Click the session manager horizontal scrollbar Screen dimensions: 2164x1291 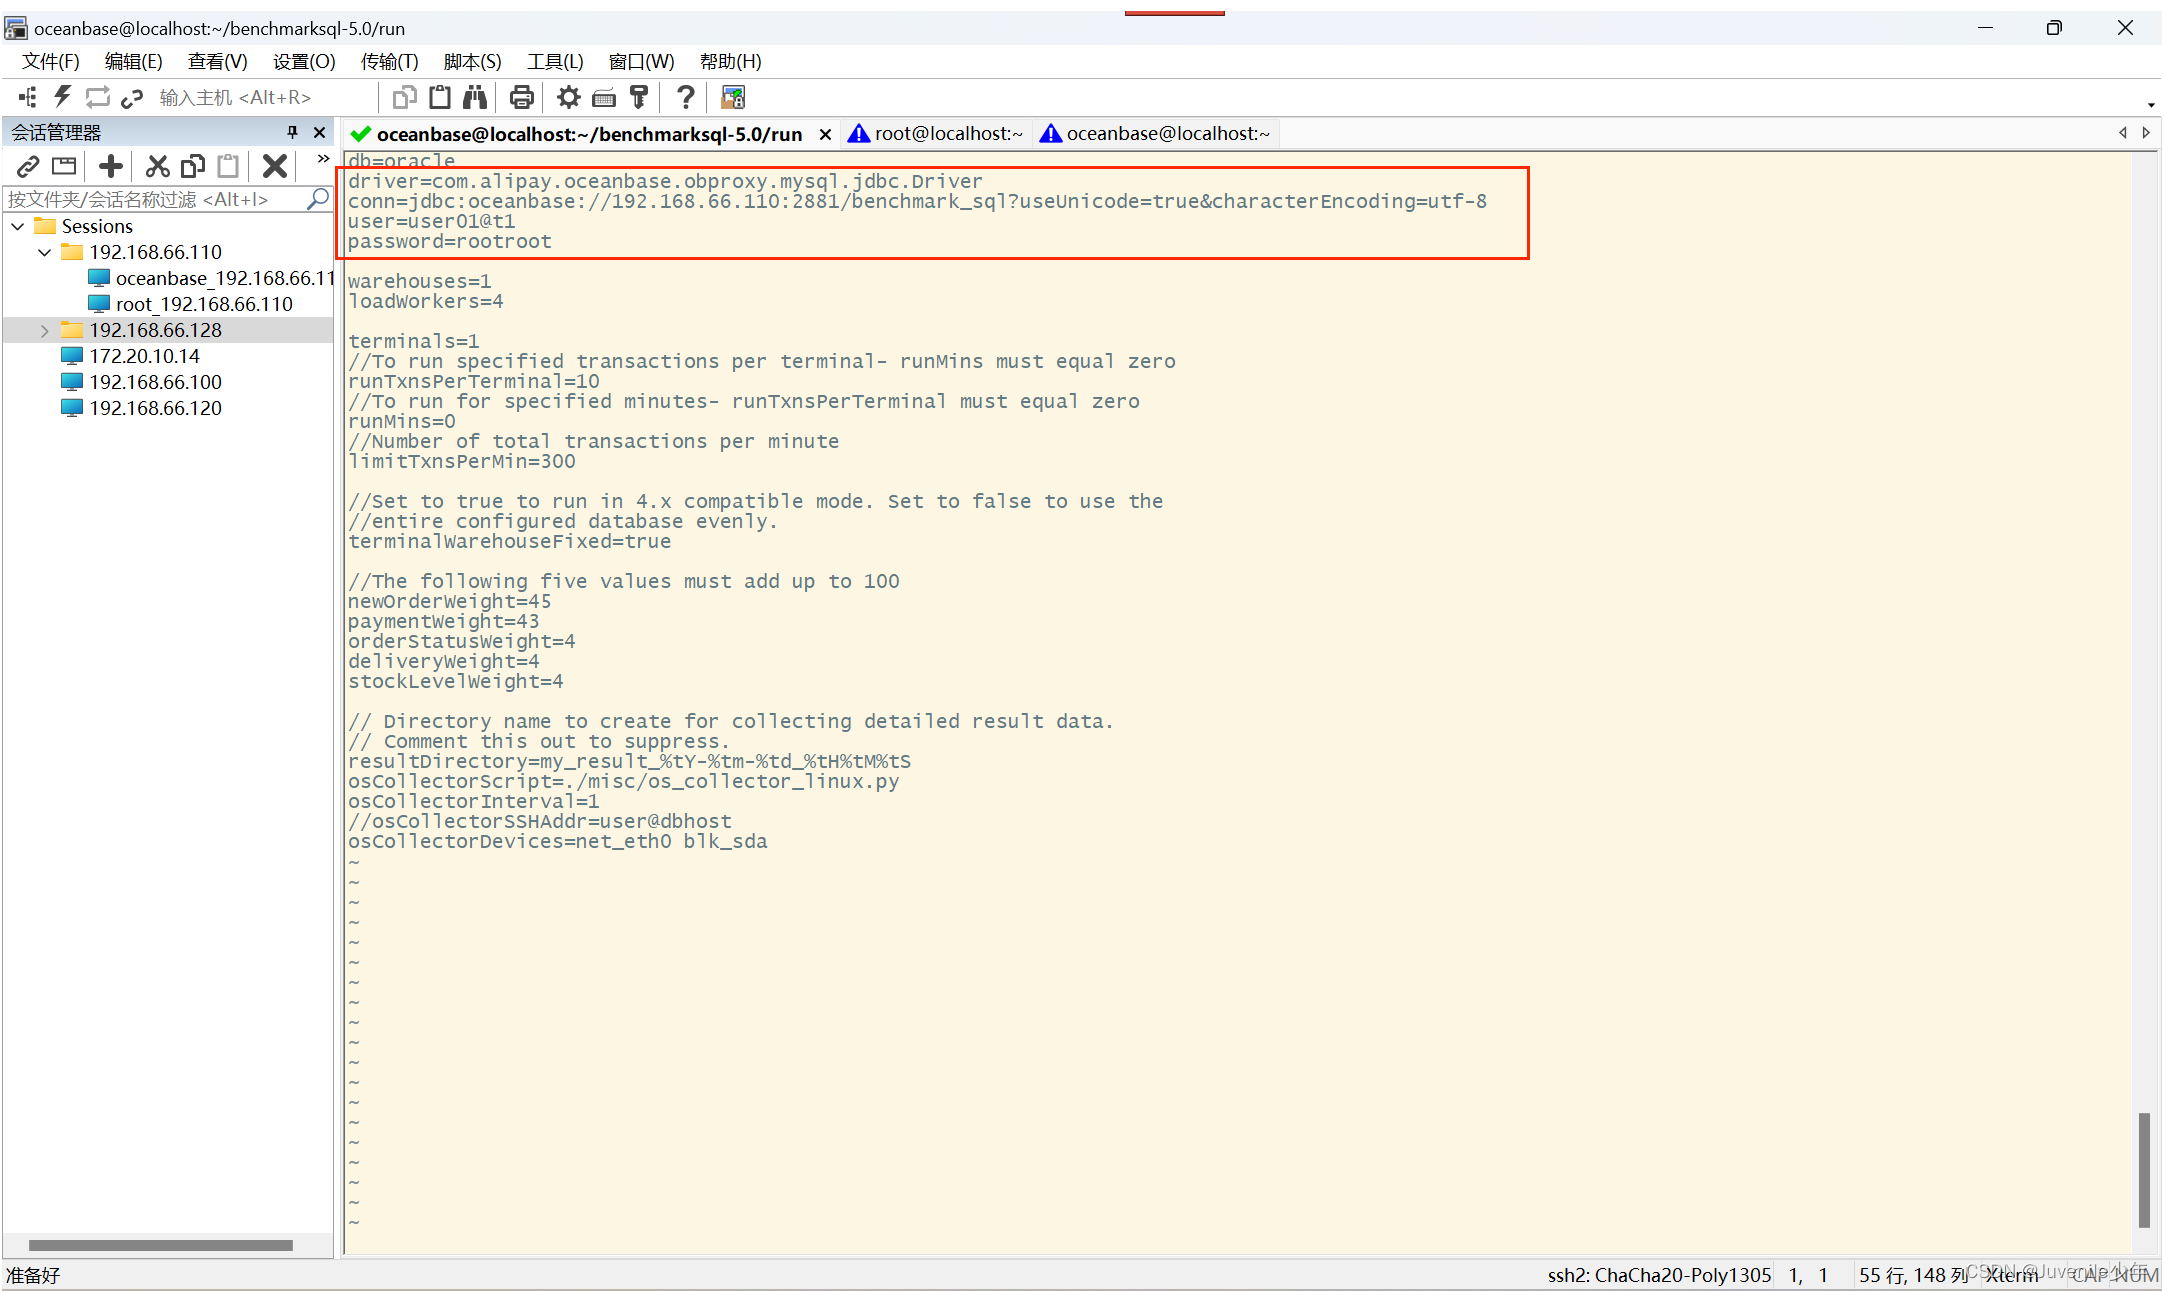click(161, 1245)
